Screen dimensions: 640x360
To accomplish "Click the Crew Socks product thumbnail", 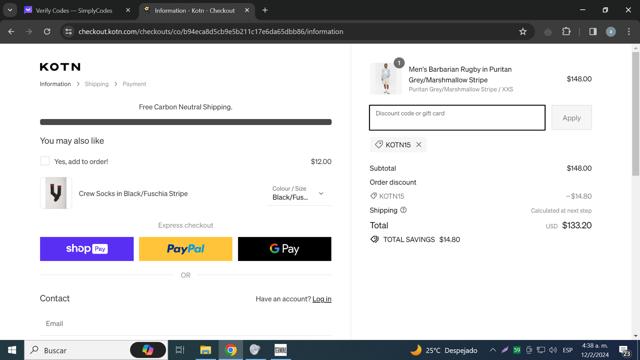I will click(x=56, y=193).
